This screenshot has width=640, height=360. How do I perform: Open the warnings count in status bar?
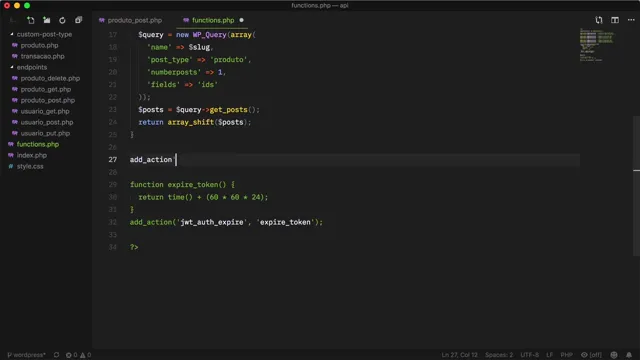[86, 355]
